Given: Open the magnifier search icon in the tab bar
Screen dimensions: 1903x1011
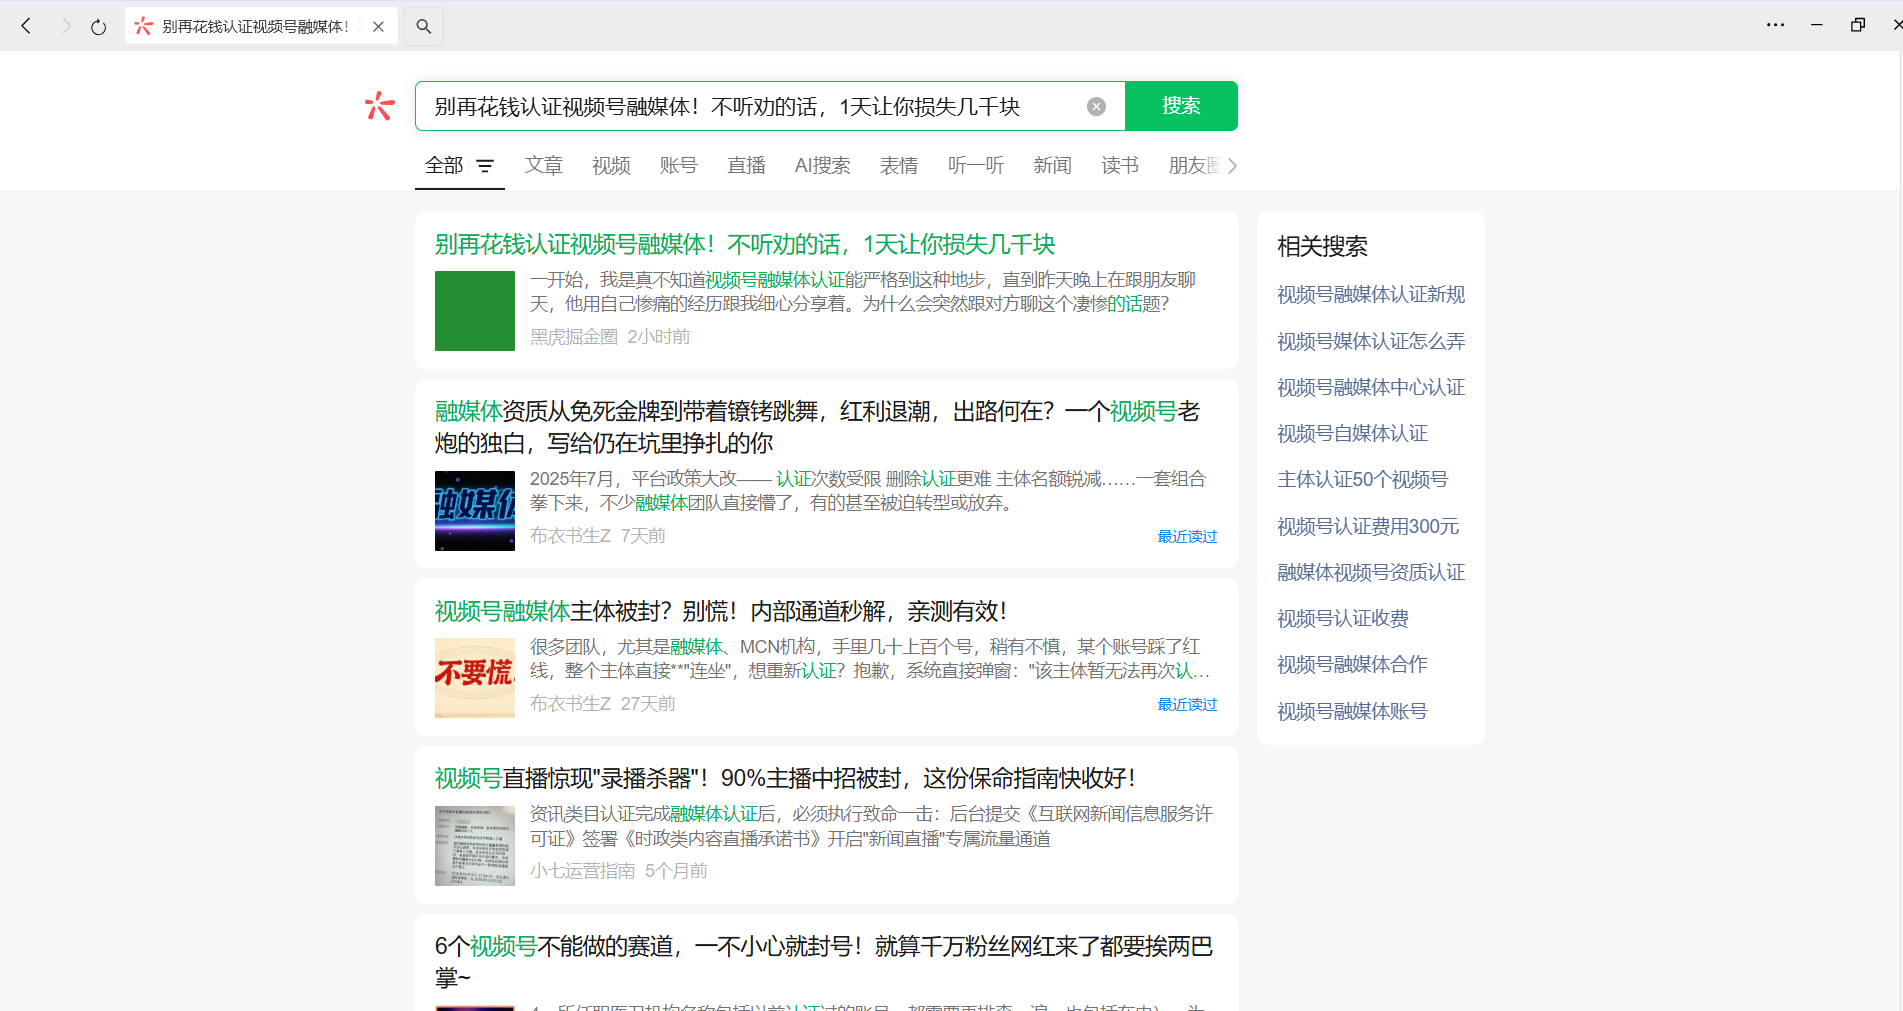Looking at the screenshot, I should 424,27.
